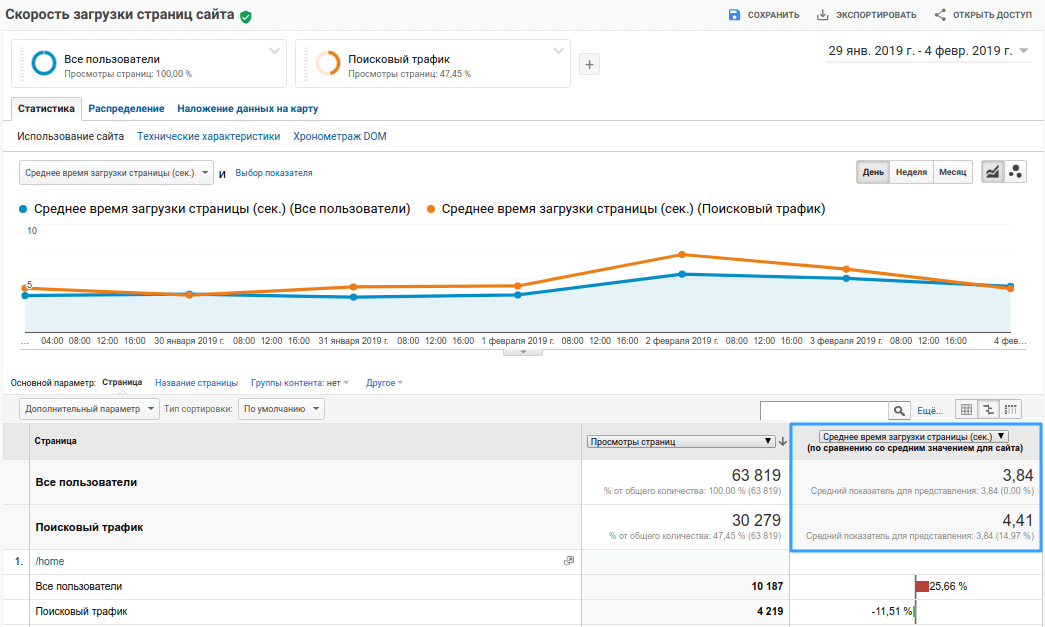
Task: Click the magnifier search button above the table
Action: pos(899,410)
